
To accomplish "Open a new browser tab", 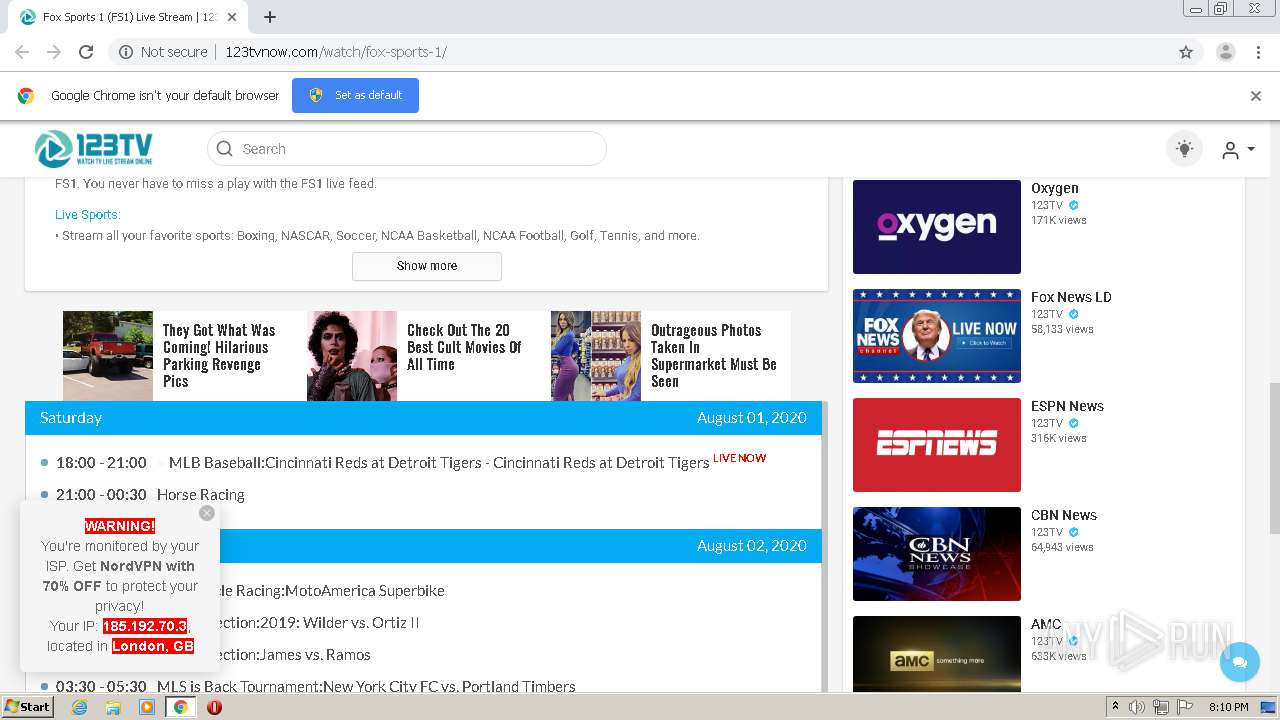I will [x=270, y=17].
